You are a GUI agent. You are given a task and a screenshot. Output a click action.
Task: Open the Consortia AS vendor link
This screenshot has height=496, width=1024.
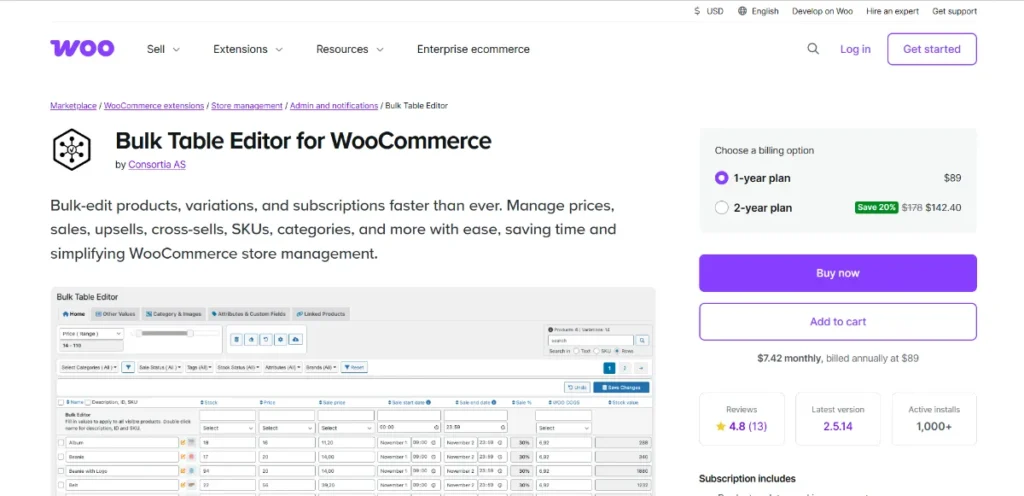(x=157, y=165)
